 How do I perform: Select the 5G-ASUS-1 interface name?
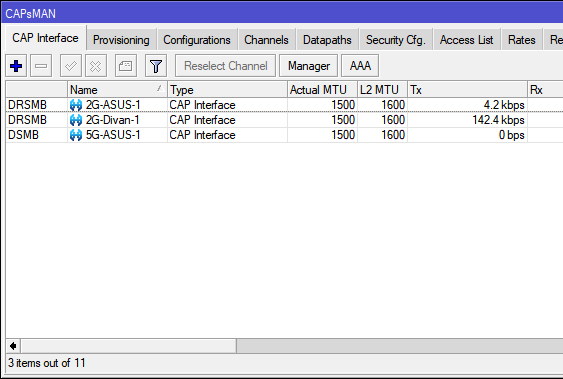pos(113,135)
